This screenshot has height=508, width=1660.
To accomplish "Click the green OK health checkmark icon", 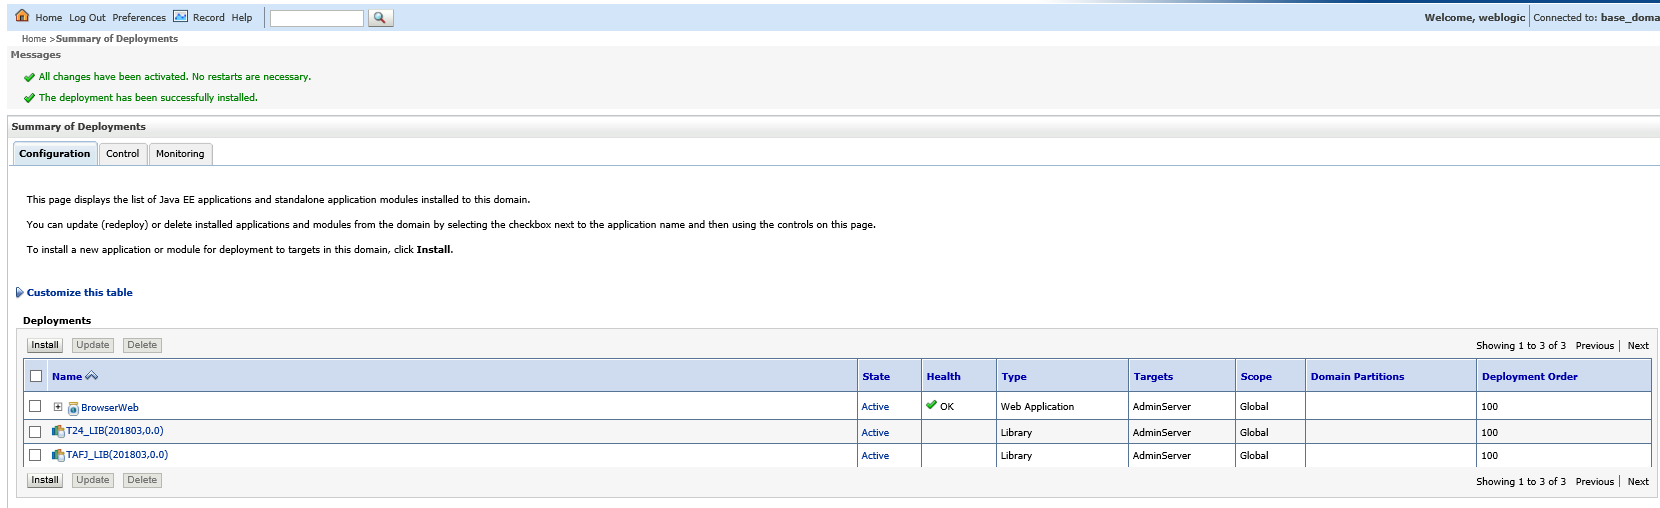I will [x=931, y=405].
